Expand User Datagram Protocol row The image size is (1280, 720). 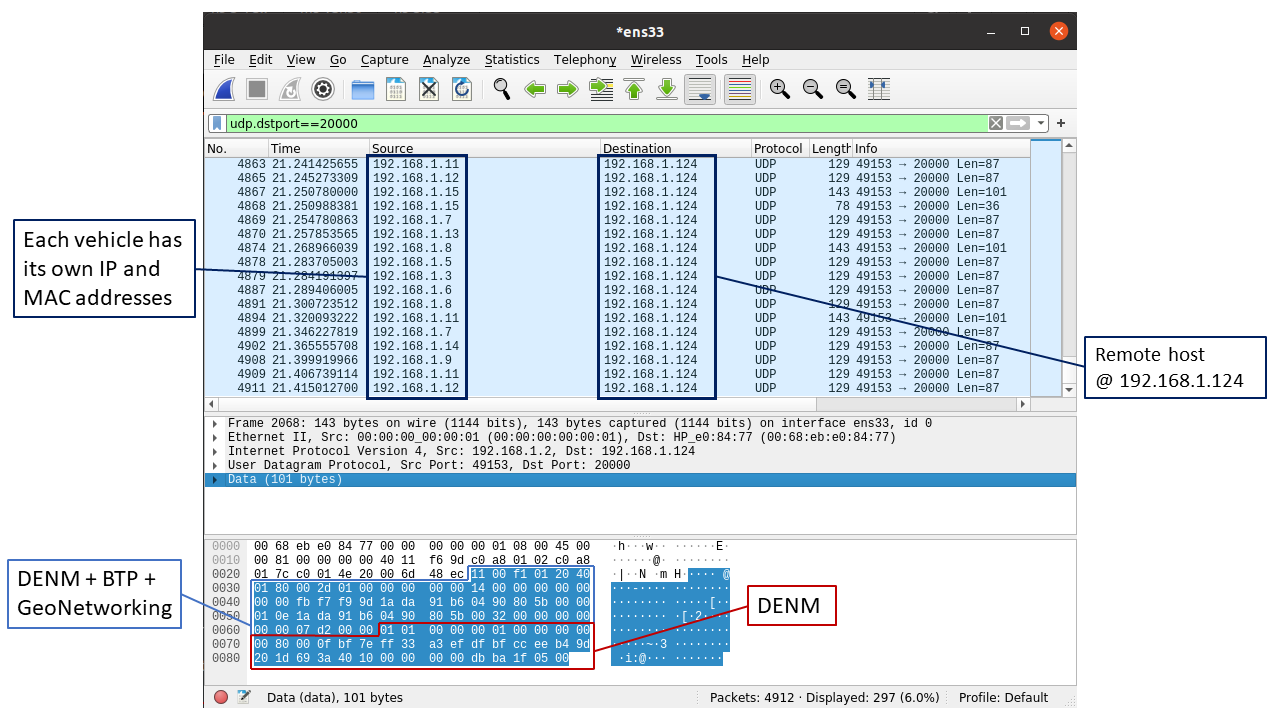[215, 466]
